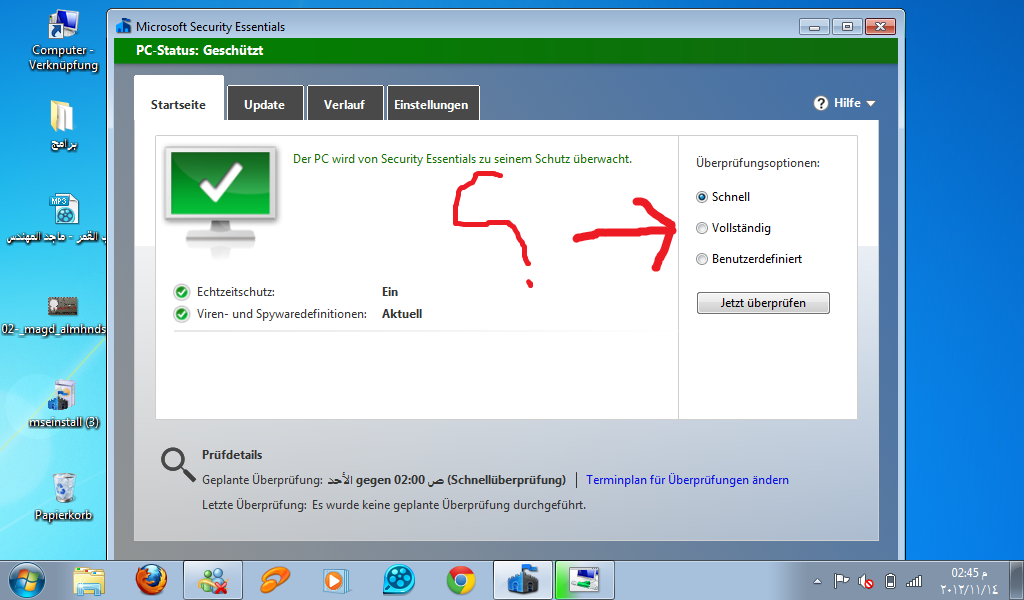Maximize the Microsoft Security Essentials window
This screenshot has height=600, width=1024.
(847, 27)
